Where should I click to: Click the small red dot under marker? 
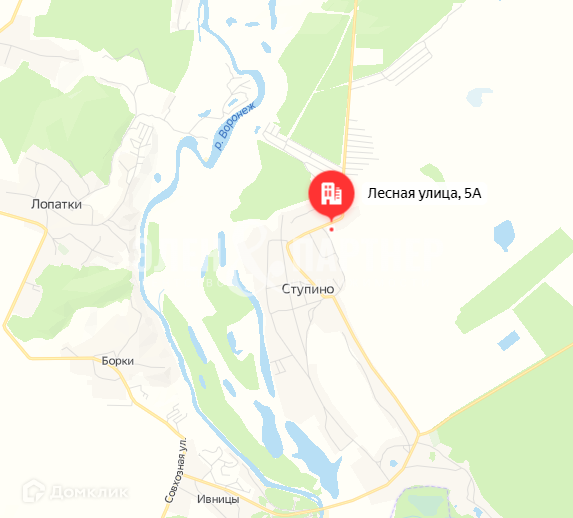pos(331,230)
